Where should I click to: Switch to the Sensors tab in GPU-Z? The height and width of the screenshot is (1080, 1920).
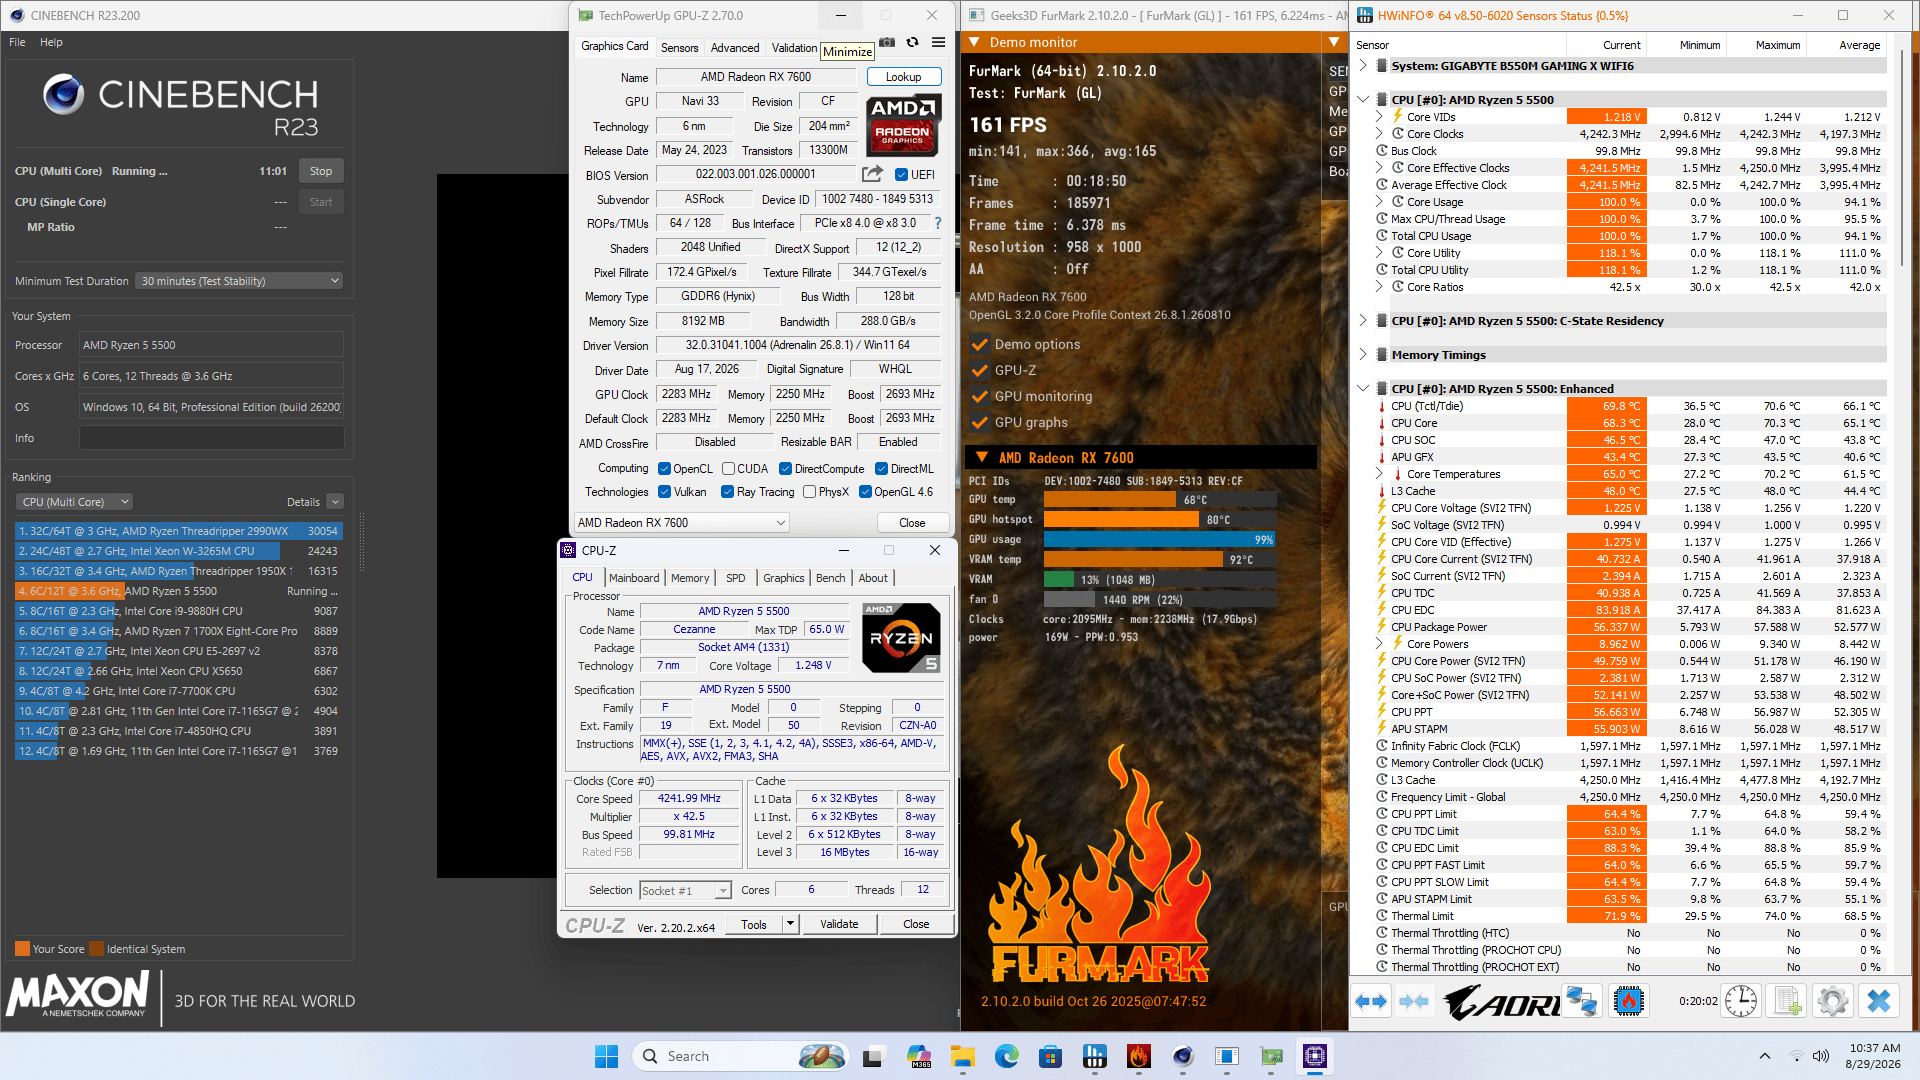click(x=679, y=48)
